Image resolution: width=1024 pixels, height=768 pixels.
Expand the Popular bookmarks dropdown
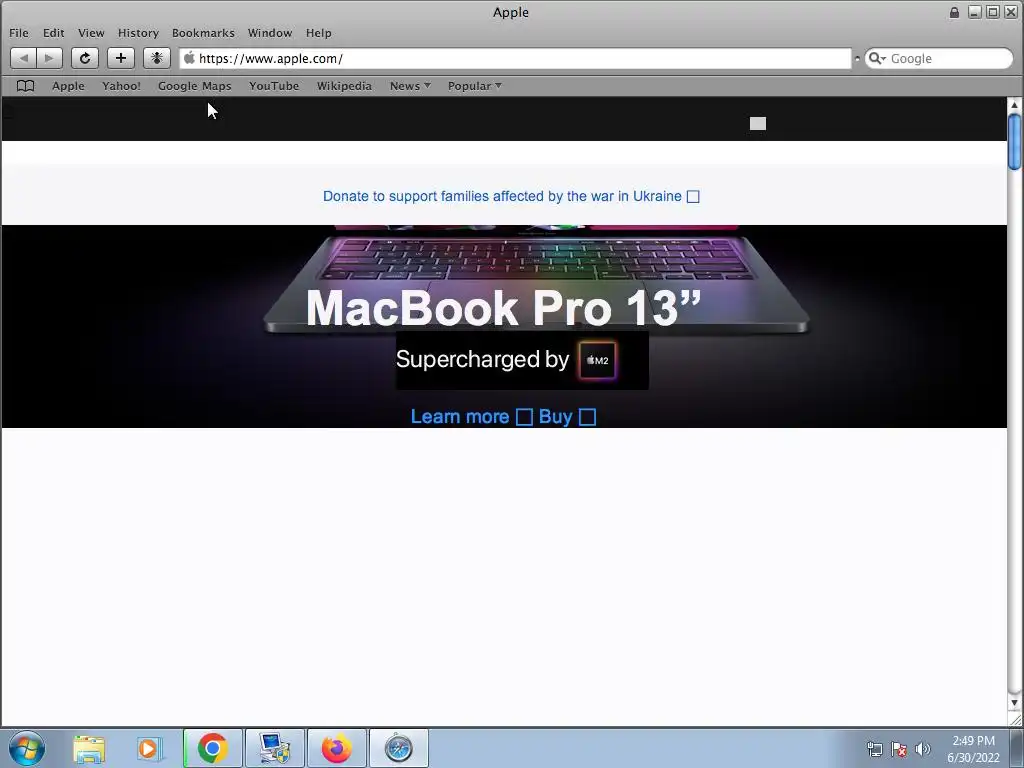pyautogui.click(x=475, y=86)
